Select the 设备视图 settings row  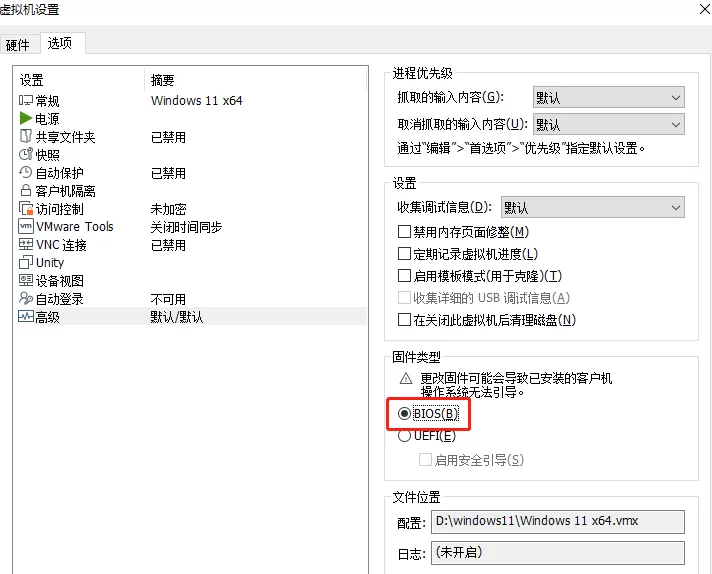(x=191, y=281)
